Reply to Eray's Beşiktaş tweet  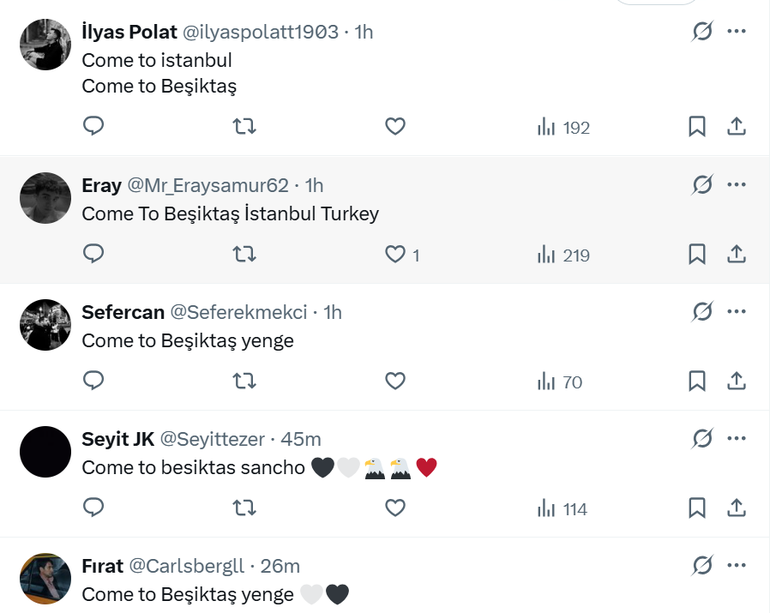click(x=93, y=254)
